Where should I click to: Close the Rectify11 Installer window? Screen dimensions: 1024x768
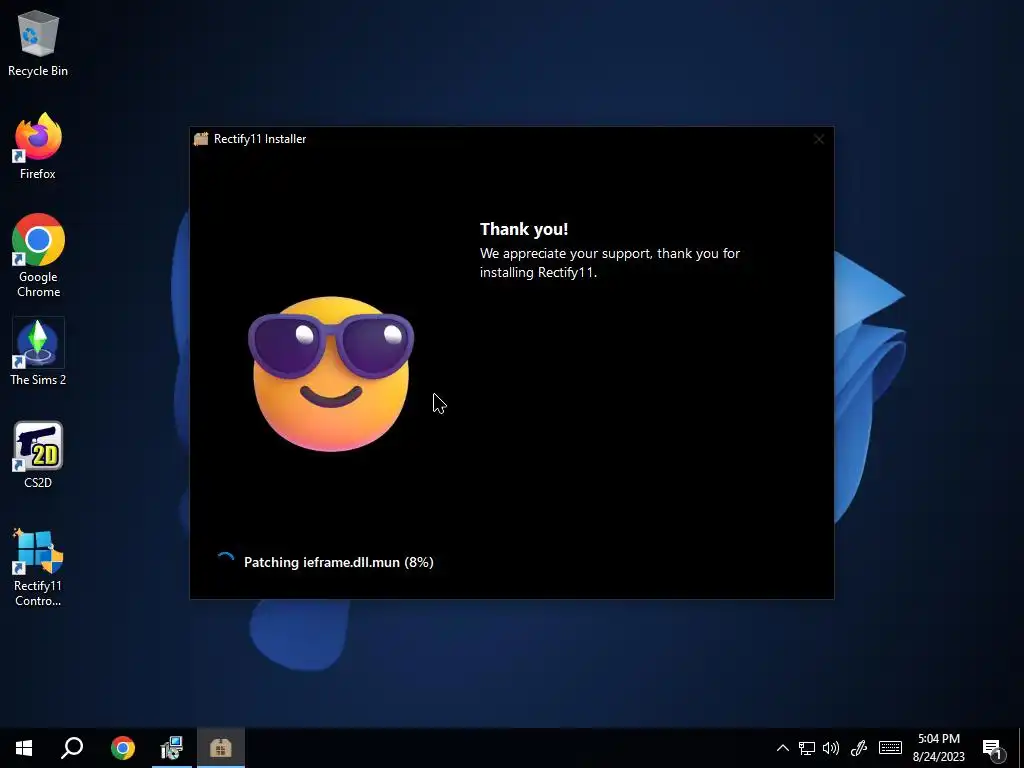click(x=819, y=139)
